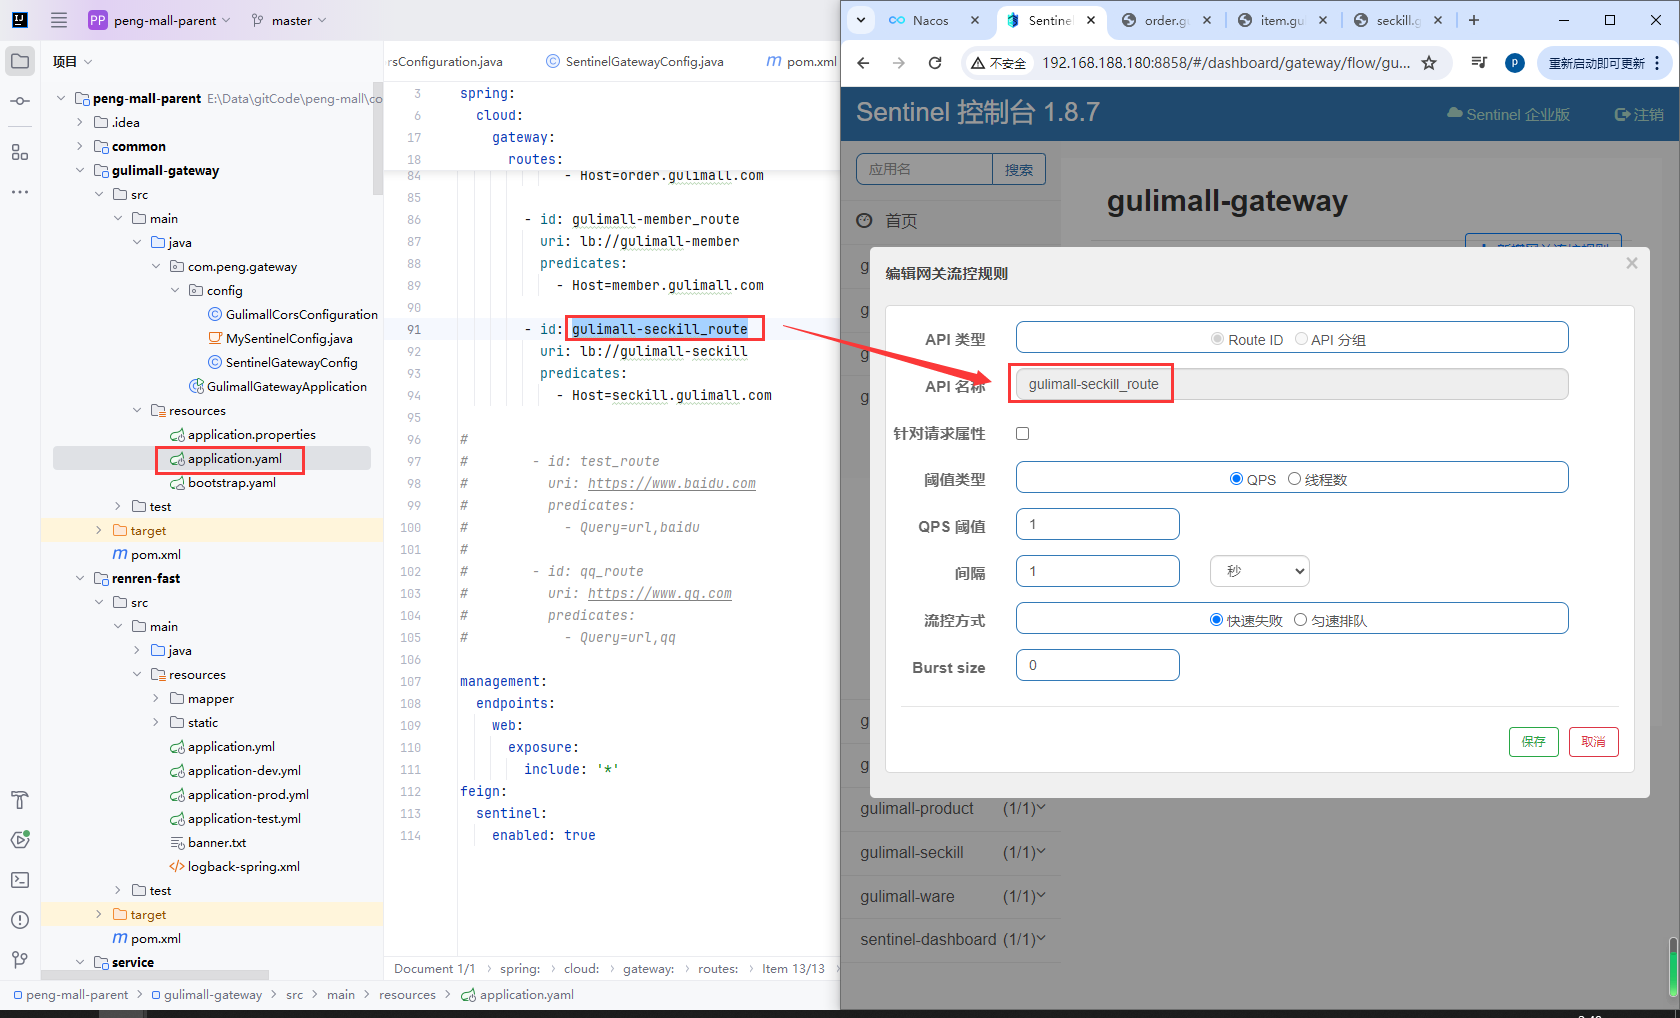Open the Build hammer tool window

[x=20, y=800]
